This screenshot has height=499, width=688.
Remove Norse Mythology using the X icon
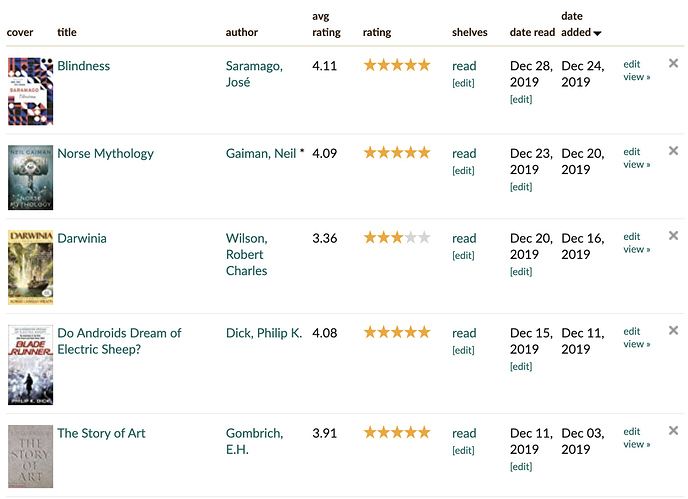pos(673,151)
